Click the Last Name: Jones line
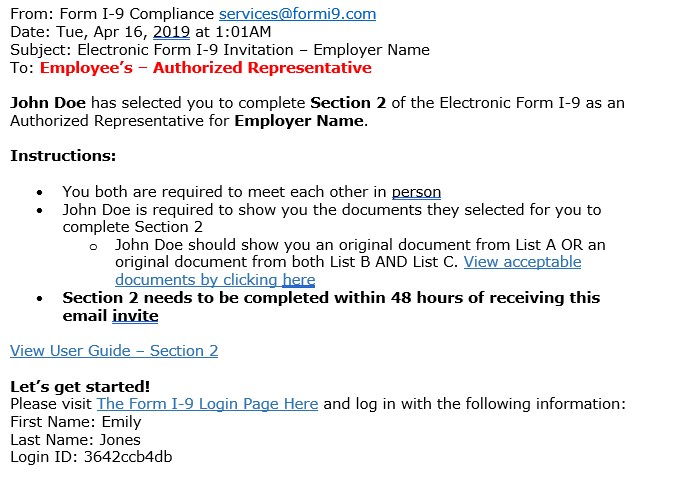The image size is (683, 483). coord(75,440)
